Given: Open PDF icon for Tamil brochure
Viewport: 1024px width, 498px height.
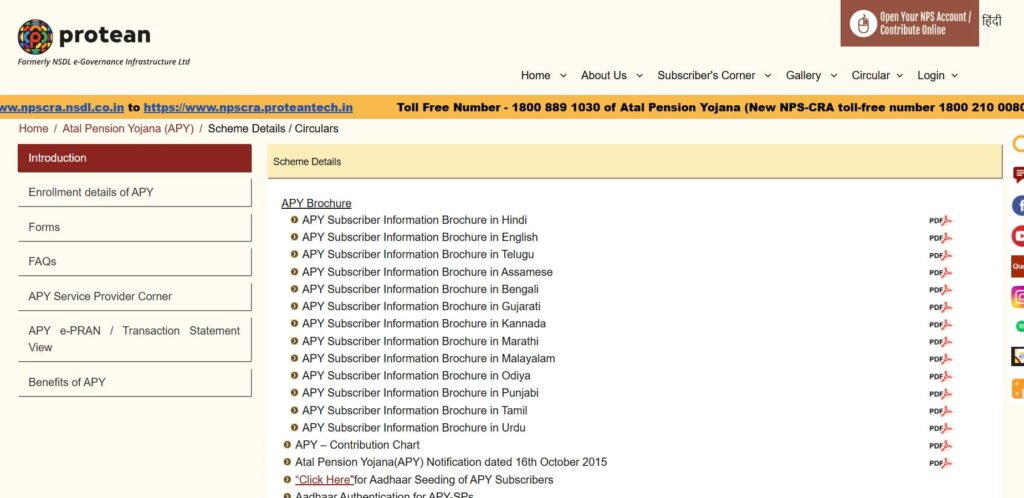Looking at the screenshot, I should 940,411.
